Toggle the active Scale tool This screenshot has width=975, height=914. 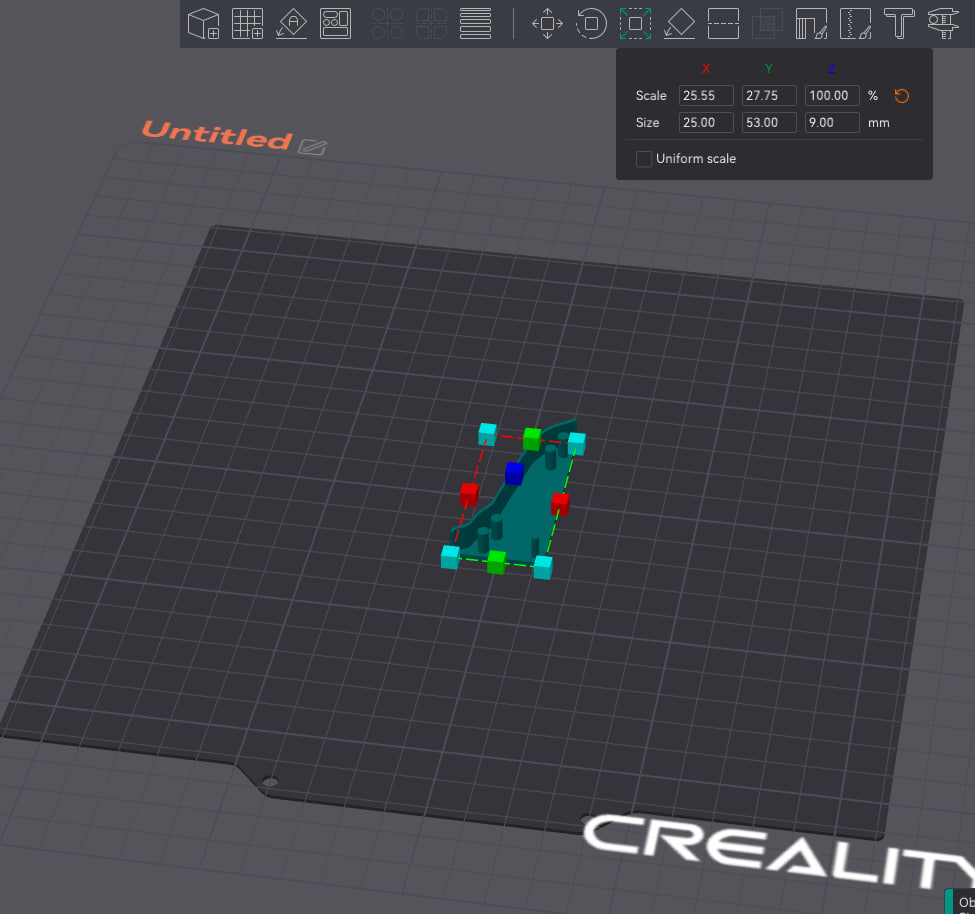click(635, 24)
